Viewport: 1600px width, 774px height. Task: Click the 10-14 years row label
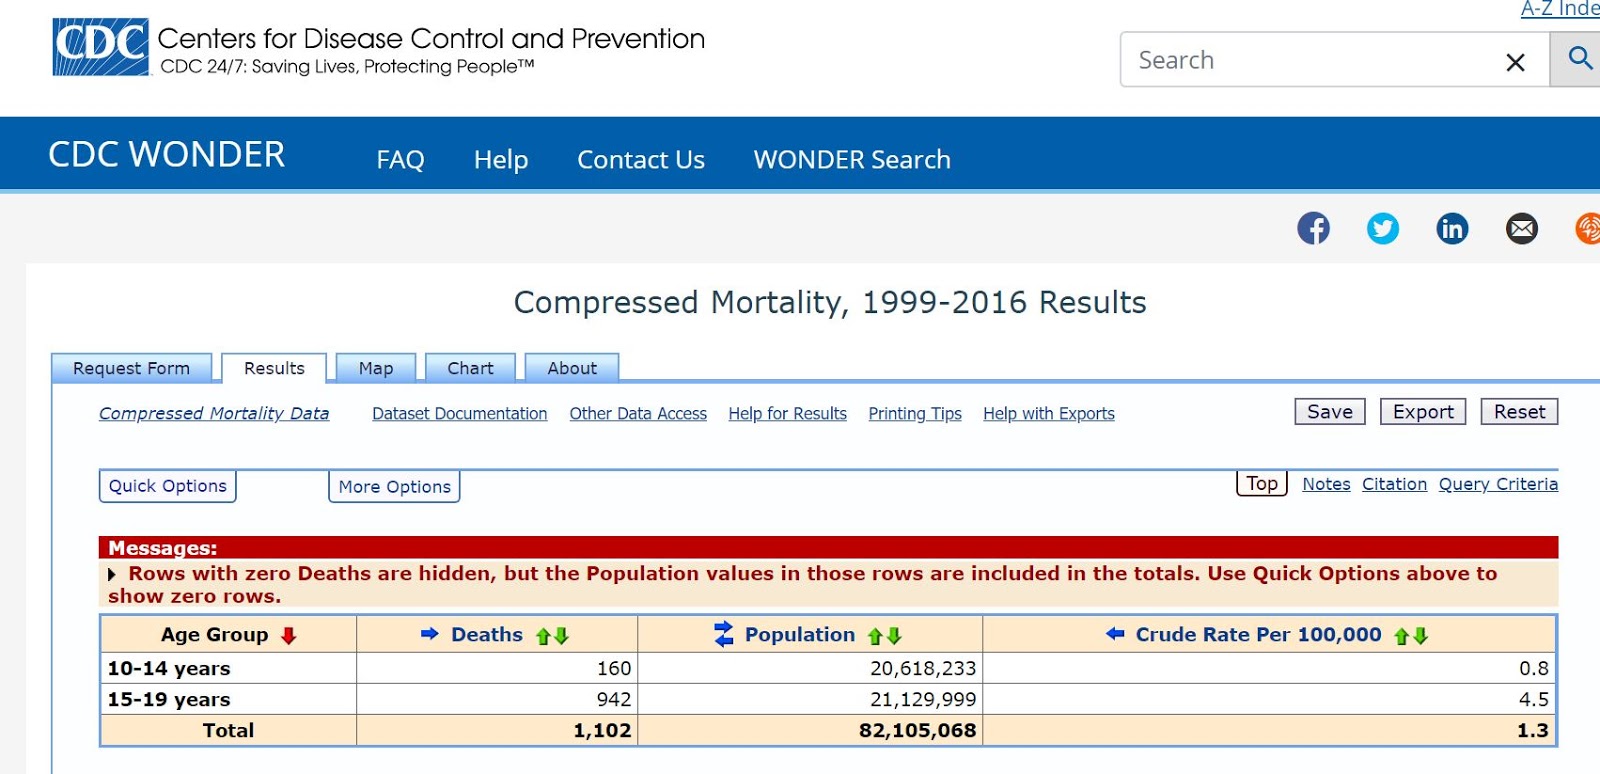169,668
